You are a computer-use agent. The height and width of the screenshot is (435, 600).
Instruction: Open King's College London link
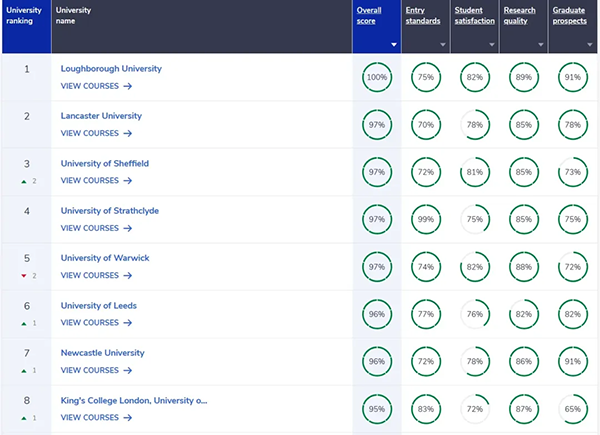(134, 401)
